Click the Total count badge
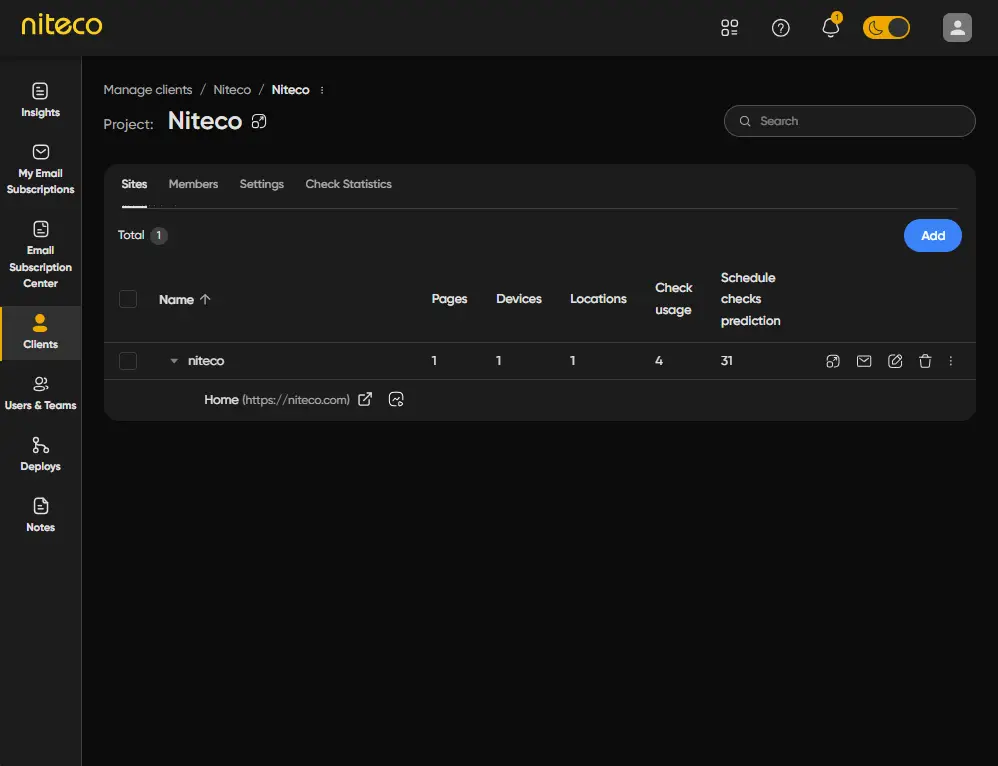The image size is (998, 766). click(x=158, y=236)
